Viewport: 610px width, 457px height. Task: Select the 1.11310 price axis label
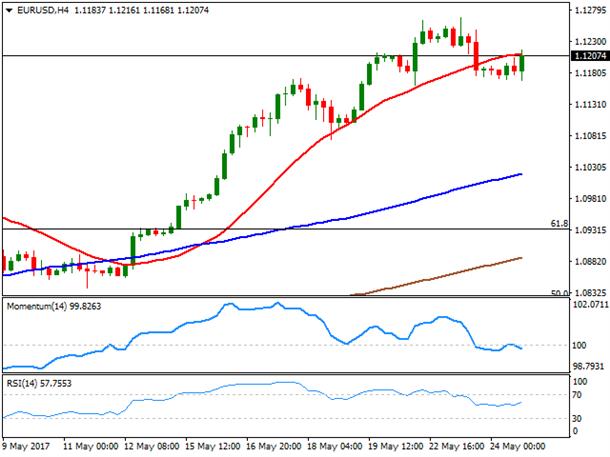[590, 104]
